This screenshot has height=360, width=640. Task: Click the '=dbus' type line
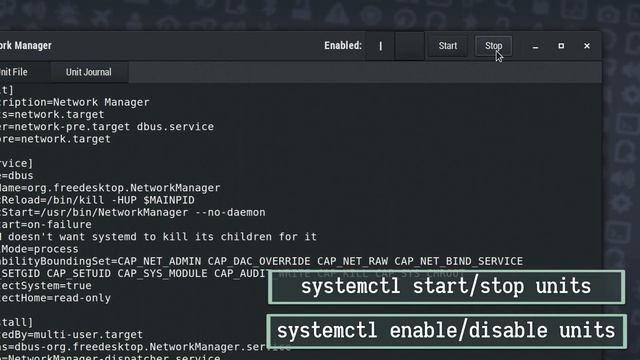point(17,176)
